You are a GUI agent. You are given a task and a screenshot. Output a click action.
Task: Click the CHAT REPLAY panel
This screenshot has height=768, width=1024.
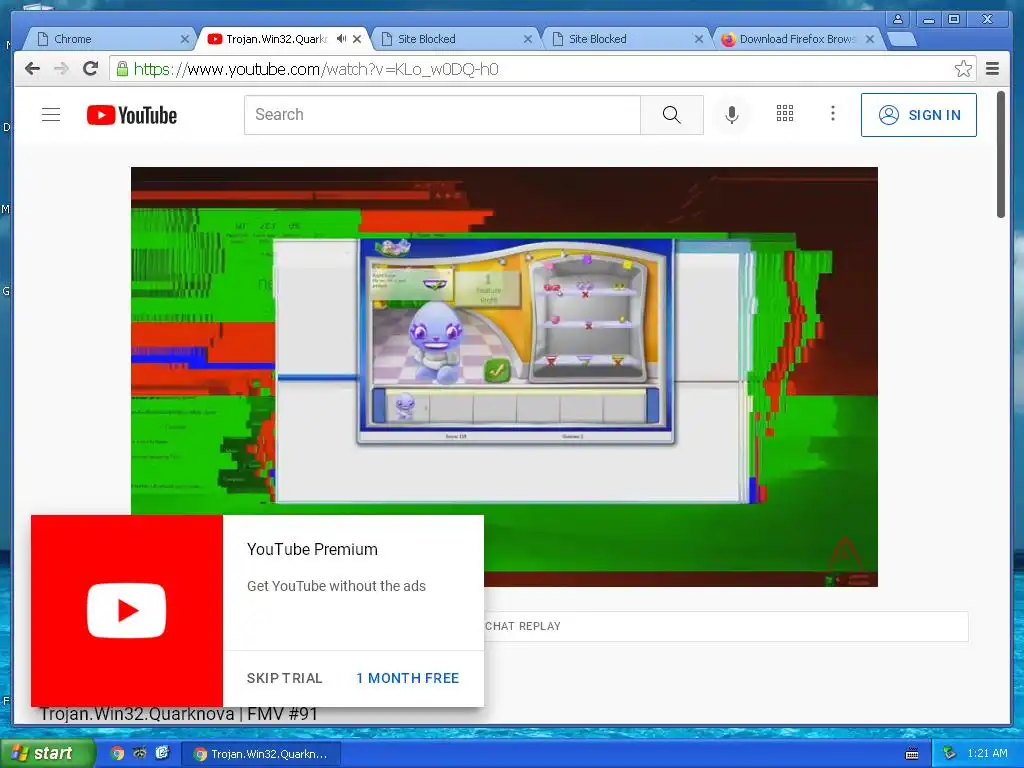pyautogui.click(x=726, y=626)
